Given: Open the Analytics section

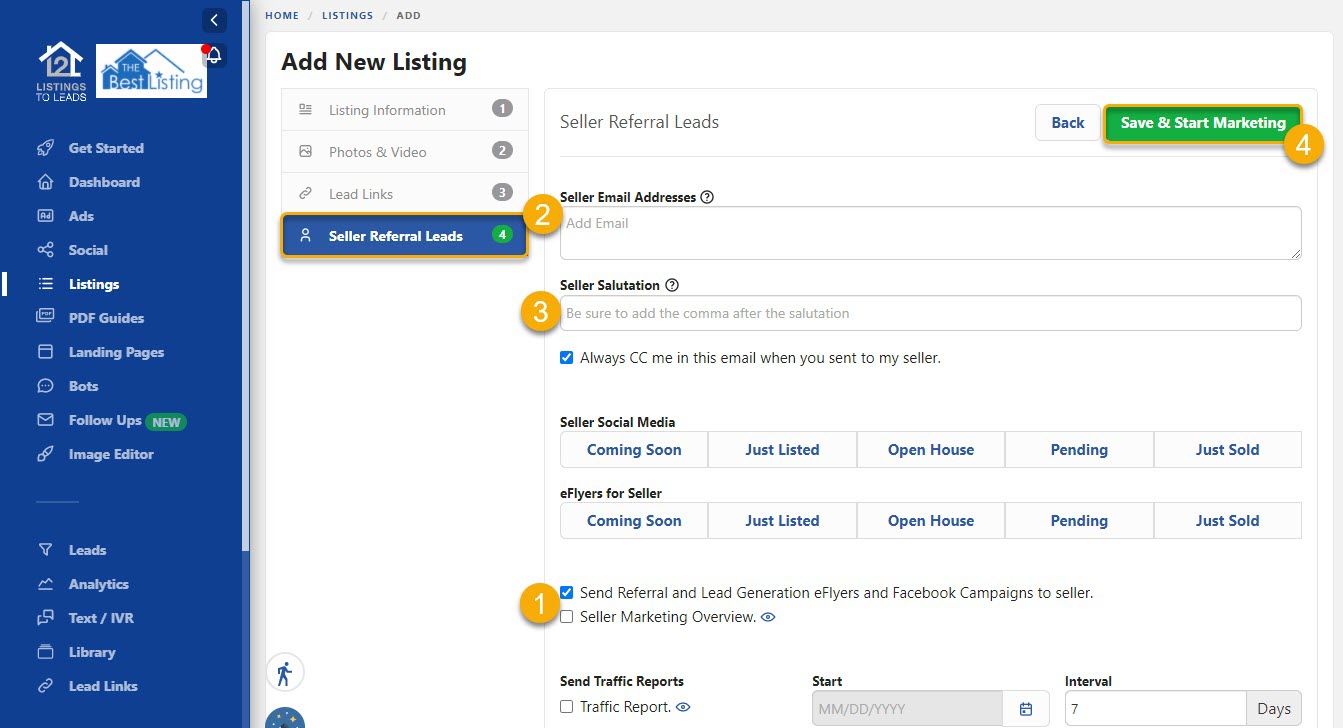Looking at the screenshot, I should tap(98, 583).
